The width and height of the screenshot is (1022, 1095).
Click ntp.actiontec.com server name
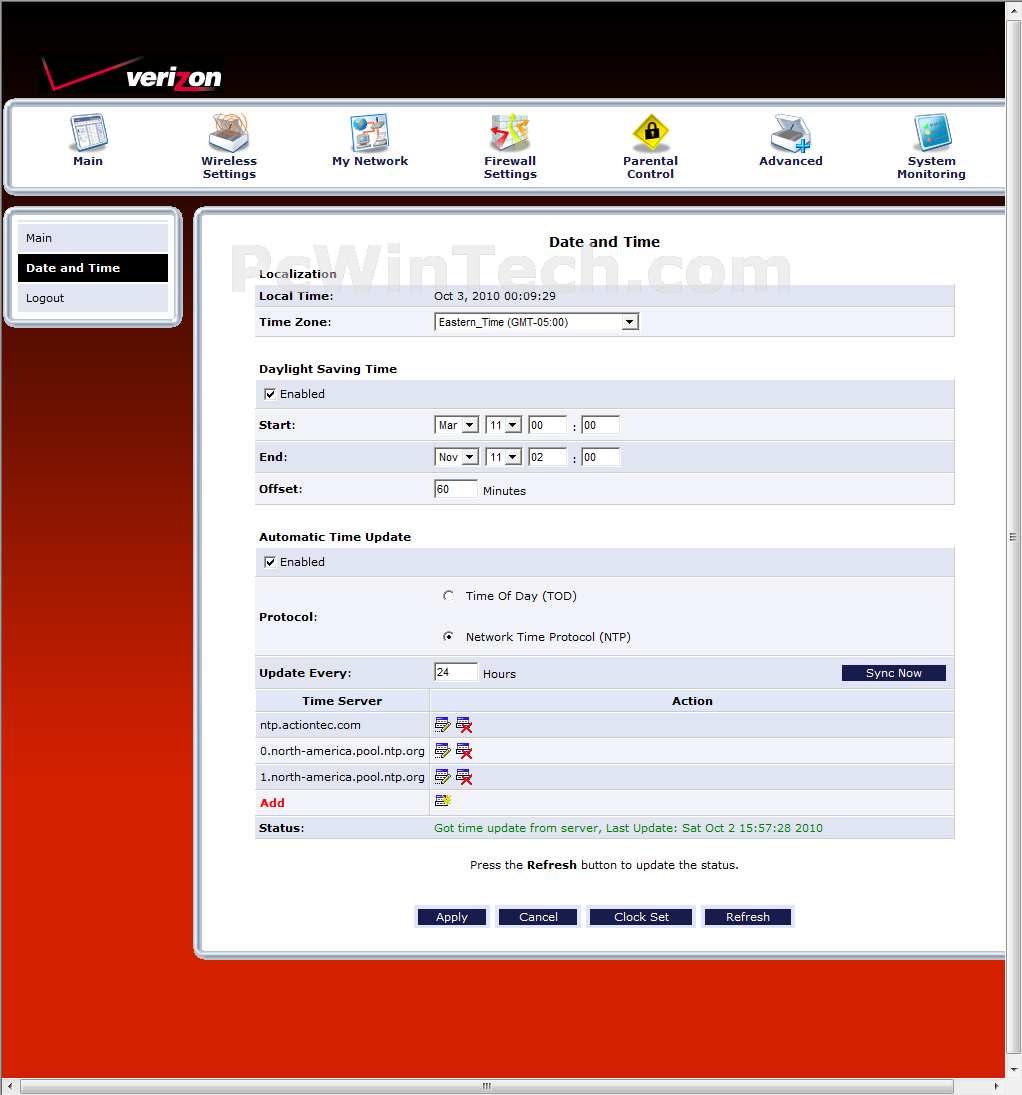click(310, 725)
